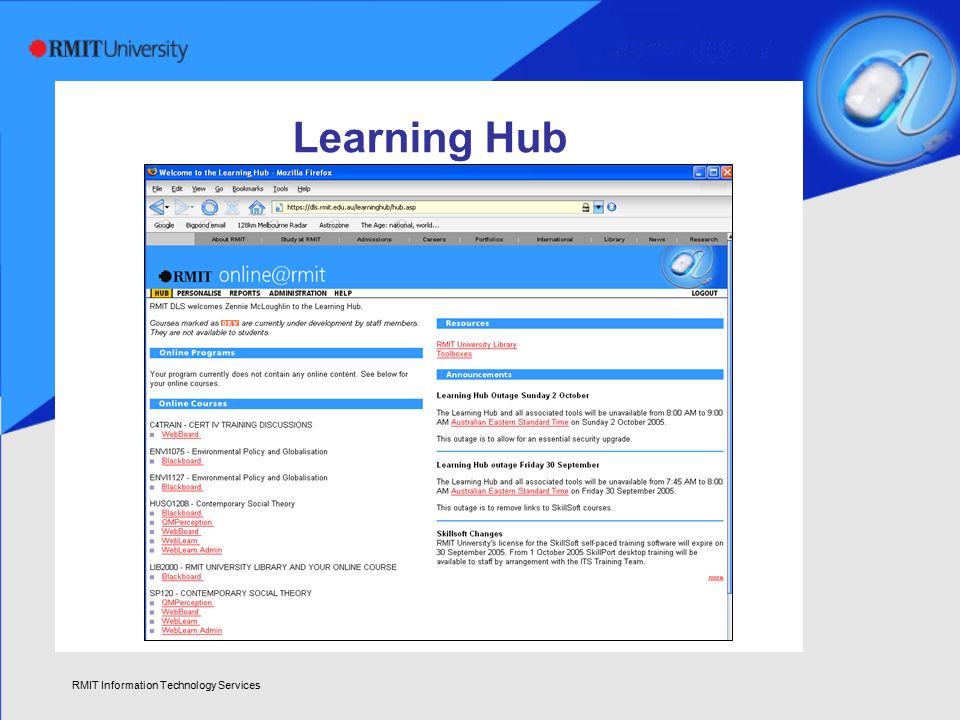Click the Firefox icon in title bar

pos(152,172)
